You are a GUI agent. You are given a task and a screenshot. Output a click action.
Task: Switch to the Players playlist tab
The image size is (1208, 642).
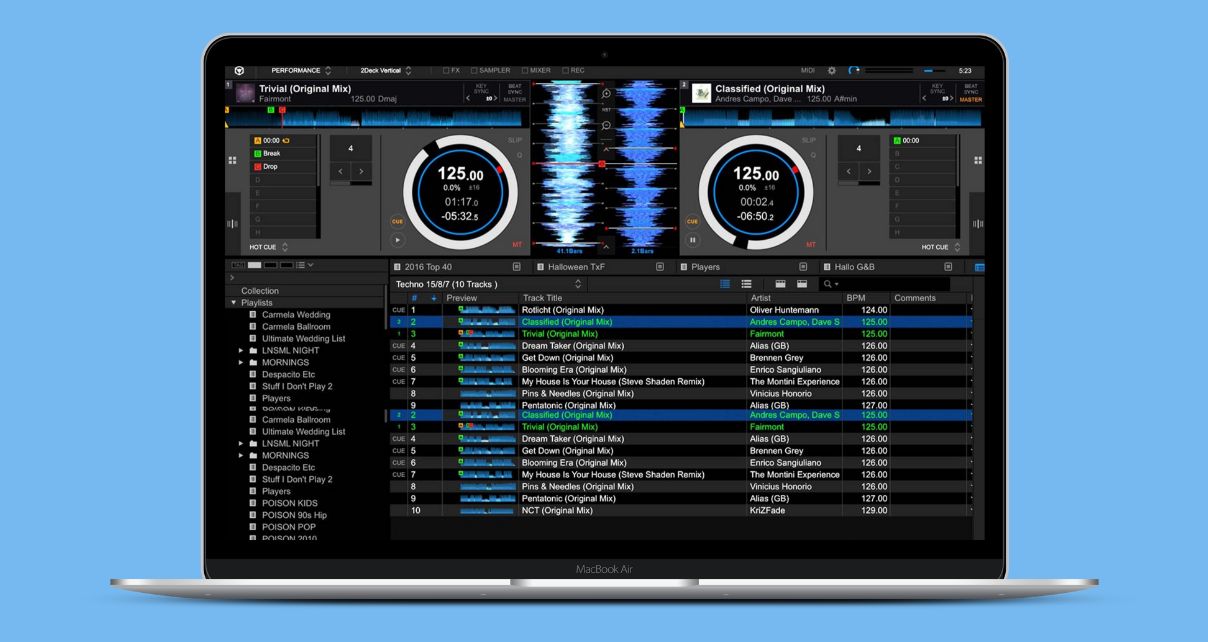pyautogui.click(x=704, y=267)
